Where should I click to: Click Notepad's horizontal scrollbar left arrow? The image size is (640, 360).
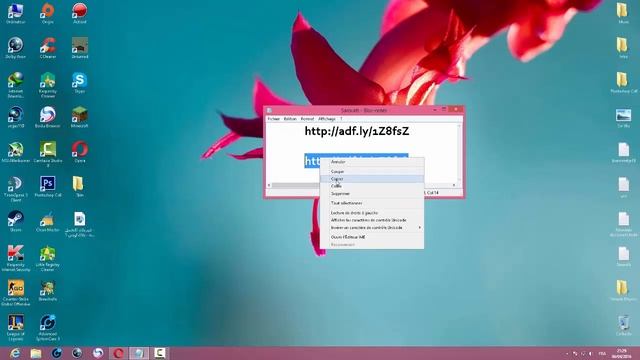(269, 185)
